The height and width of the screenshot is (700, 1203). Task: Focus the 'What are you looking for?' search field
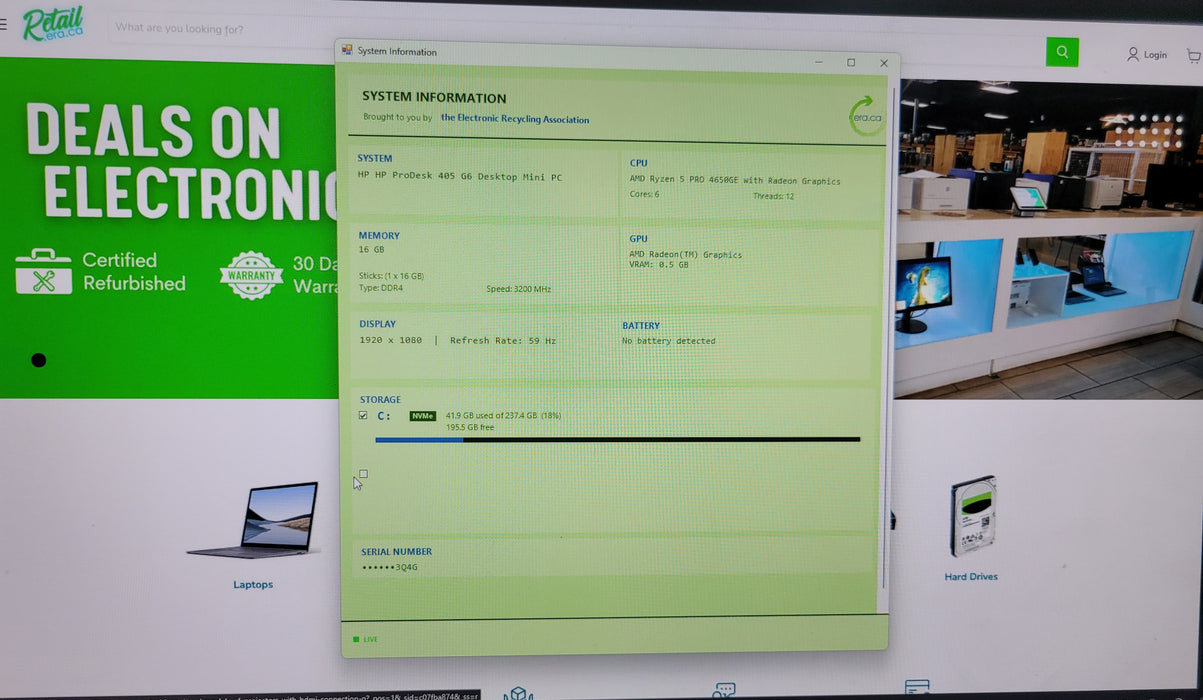pyautogui.click(x=575, y=30)
